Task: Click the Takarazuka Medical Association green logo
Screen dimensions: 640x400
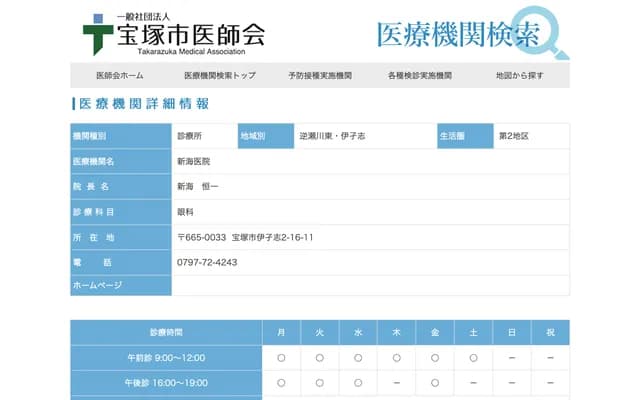Action: (98, 35)
